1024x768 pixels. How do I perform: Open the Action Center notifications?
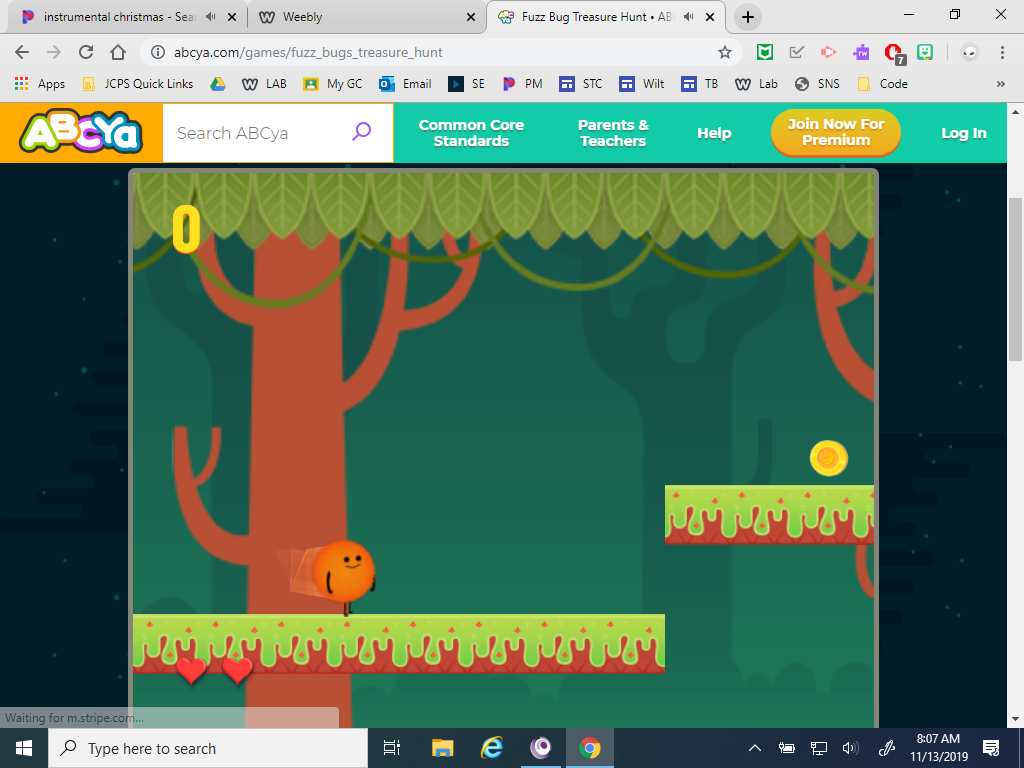(x=991, y=748)
